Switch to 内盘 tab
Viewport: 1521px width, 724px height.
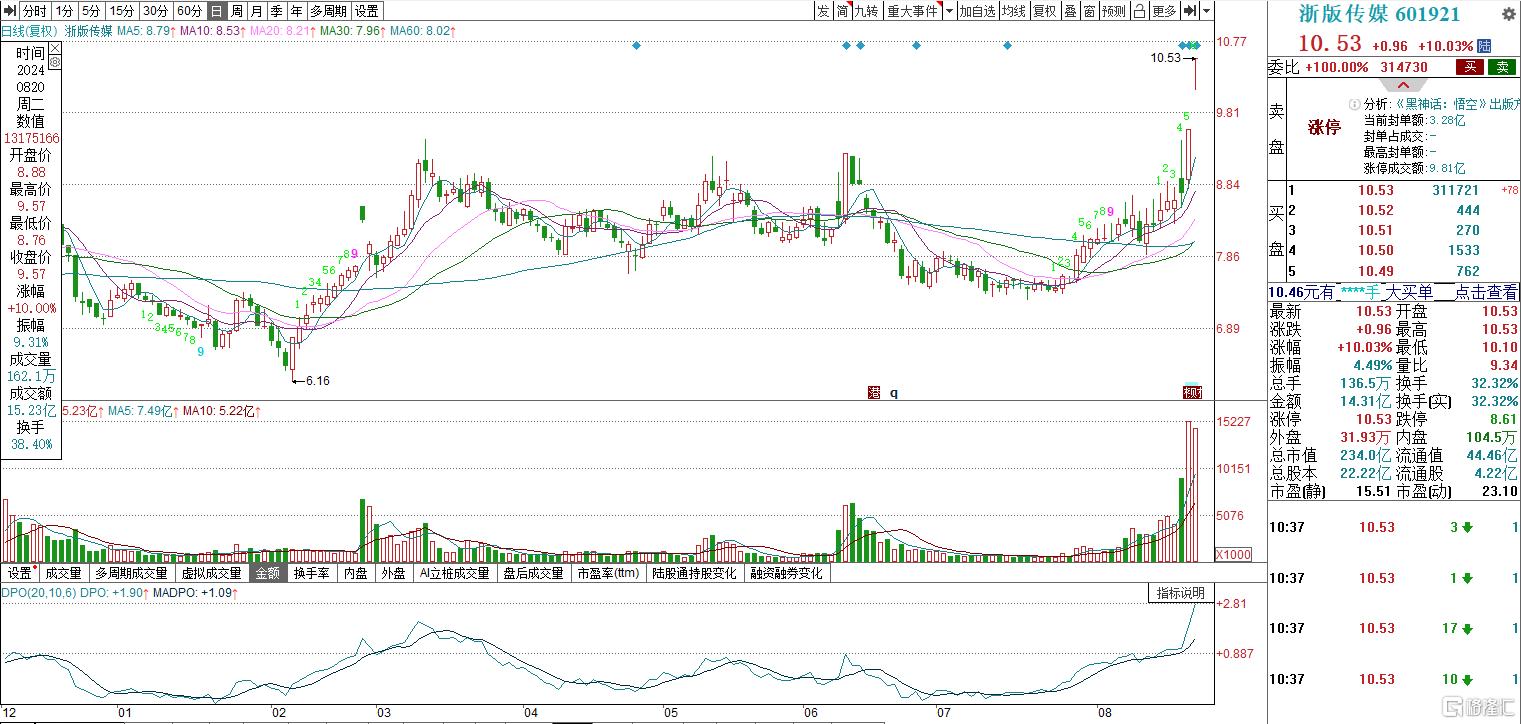[355, 573]
